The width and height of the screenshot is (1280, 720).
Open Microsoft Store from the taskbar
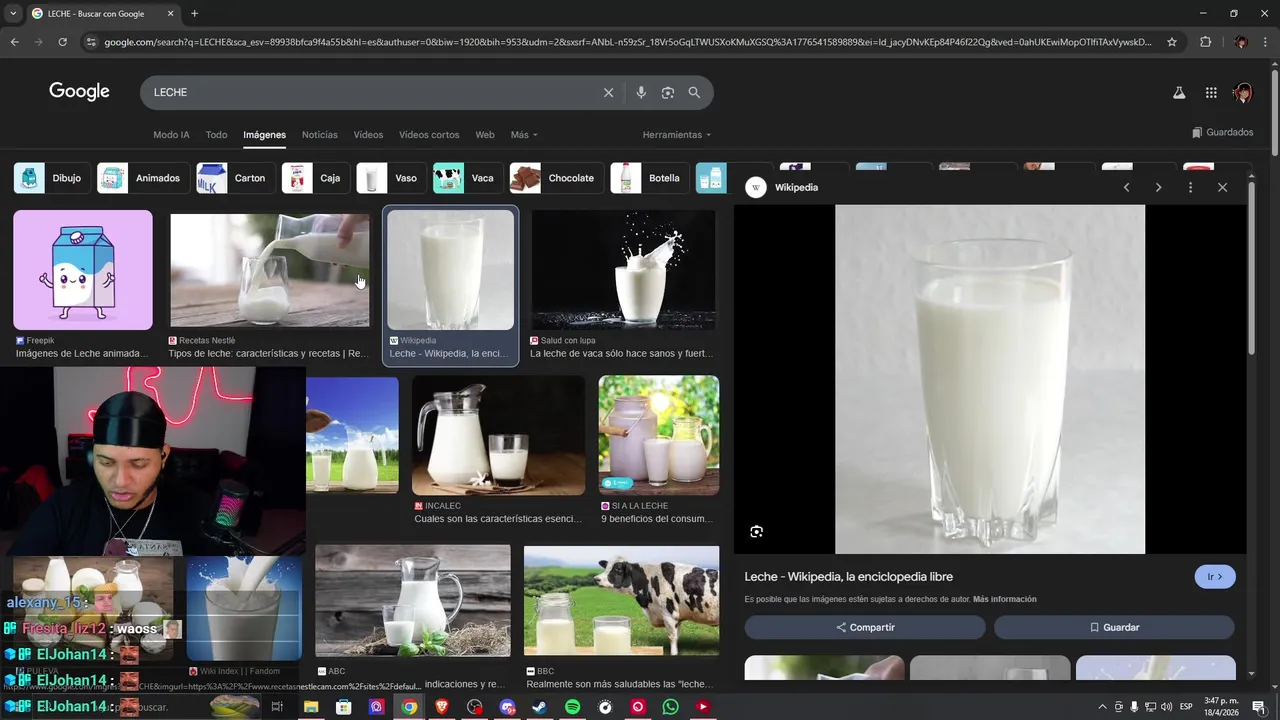coord(344,707)
